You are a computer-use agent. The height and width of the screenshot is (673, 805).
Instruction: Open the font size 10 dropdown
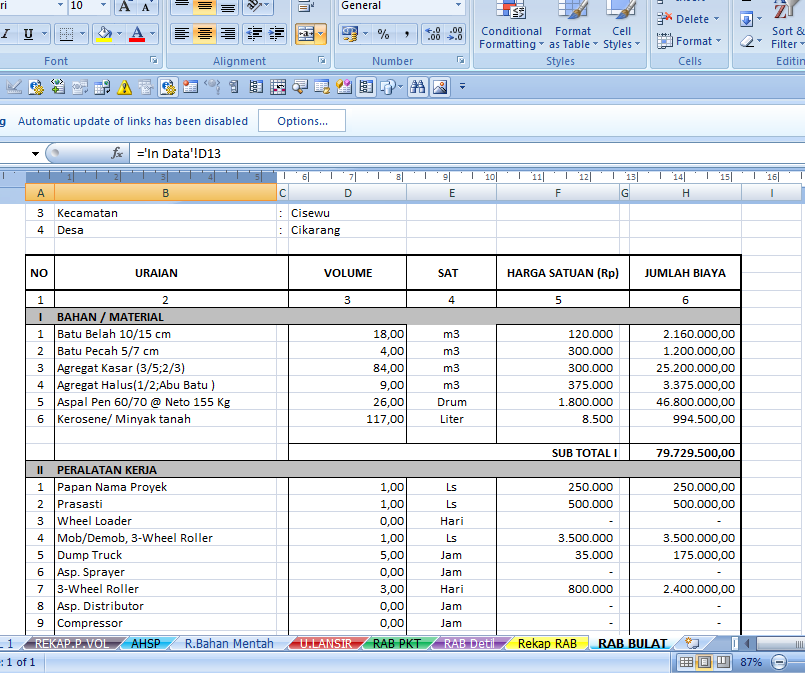pyautogui.click(x=103, y=5)
